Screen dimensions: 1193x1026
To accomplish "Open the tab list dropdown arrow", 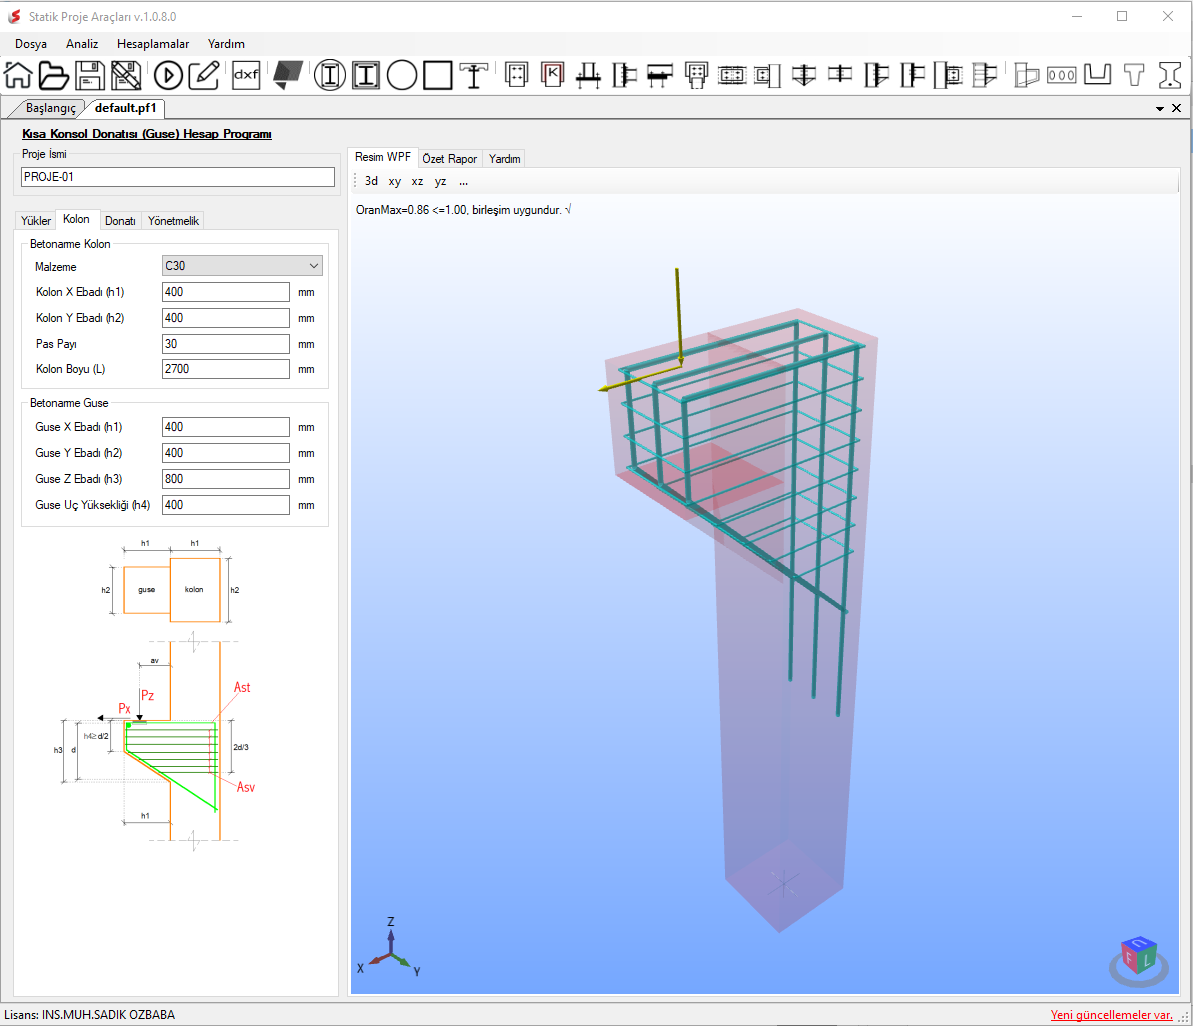I will tap(1160, 109).
